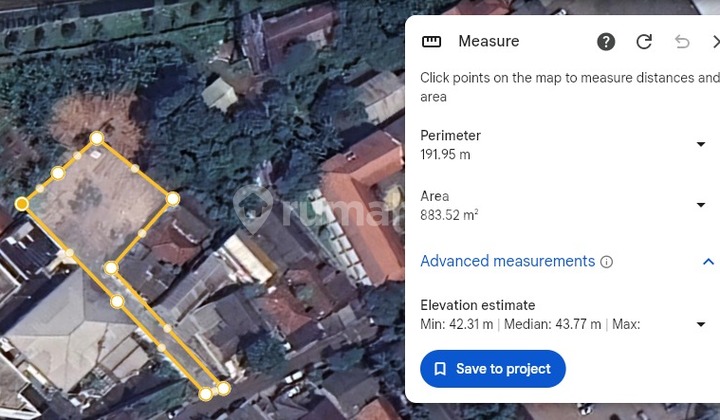The image size is (720, 420).
Task: Collapse the Advanced measurements section chevron
Action: 708,262
